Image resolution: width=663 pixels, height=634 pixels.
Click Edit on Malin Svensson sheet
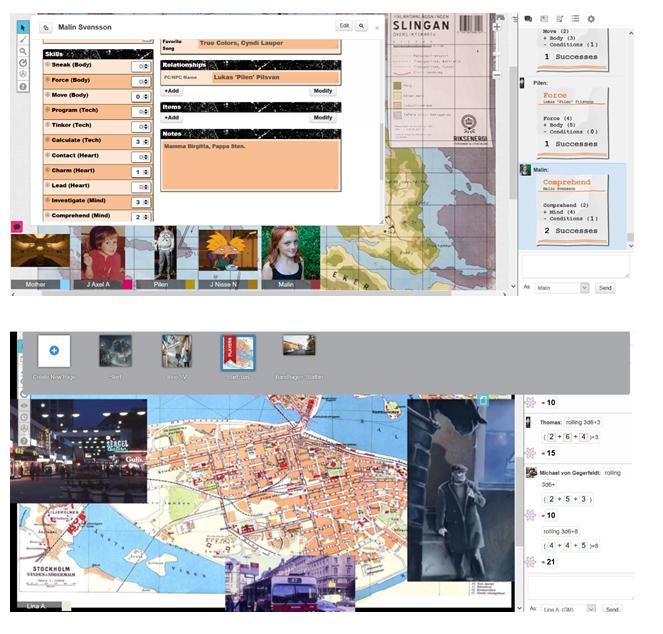(344, 26)
